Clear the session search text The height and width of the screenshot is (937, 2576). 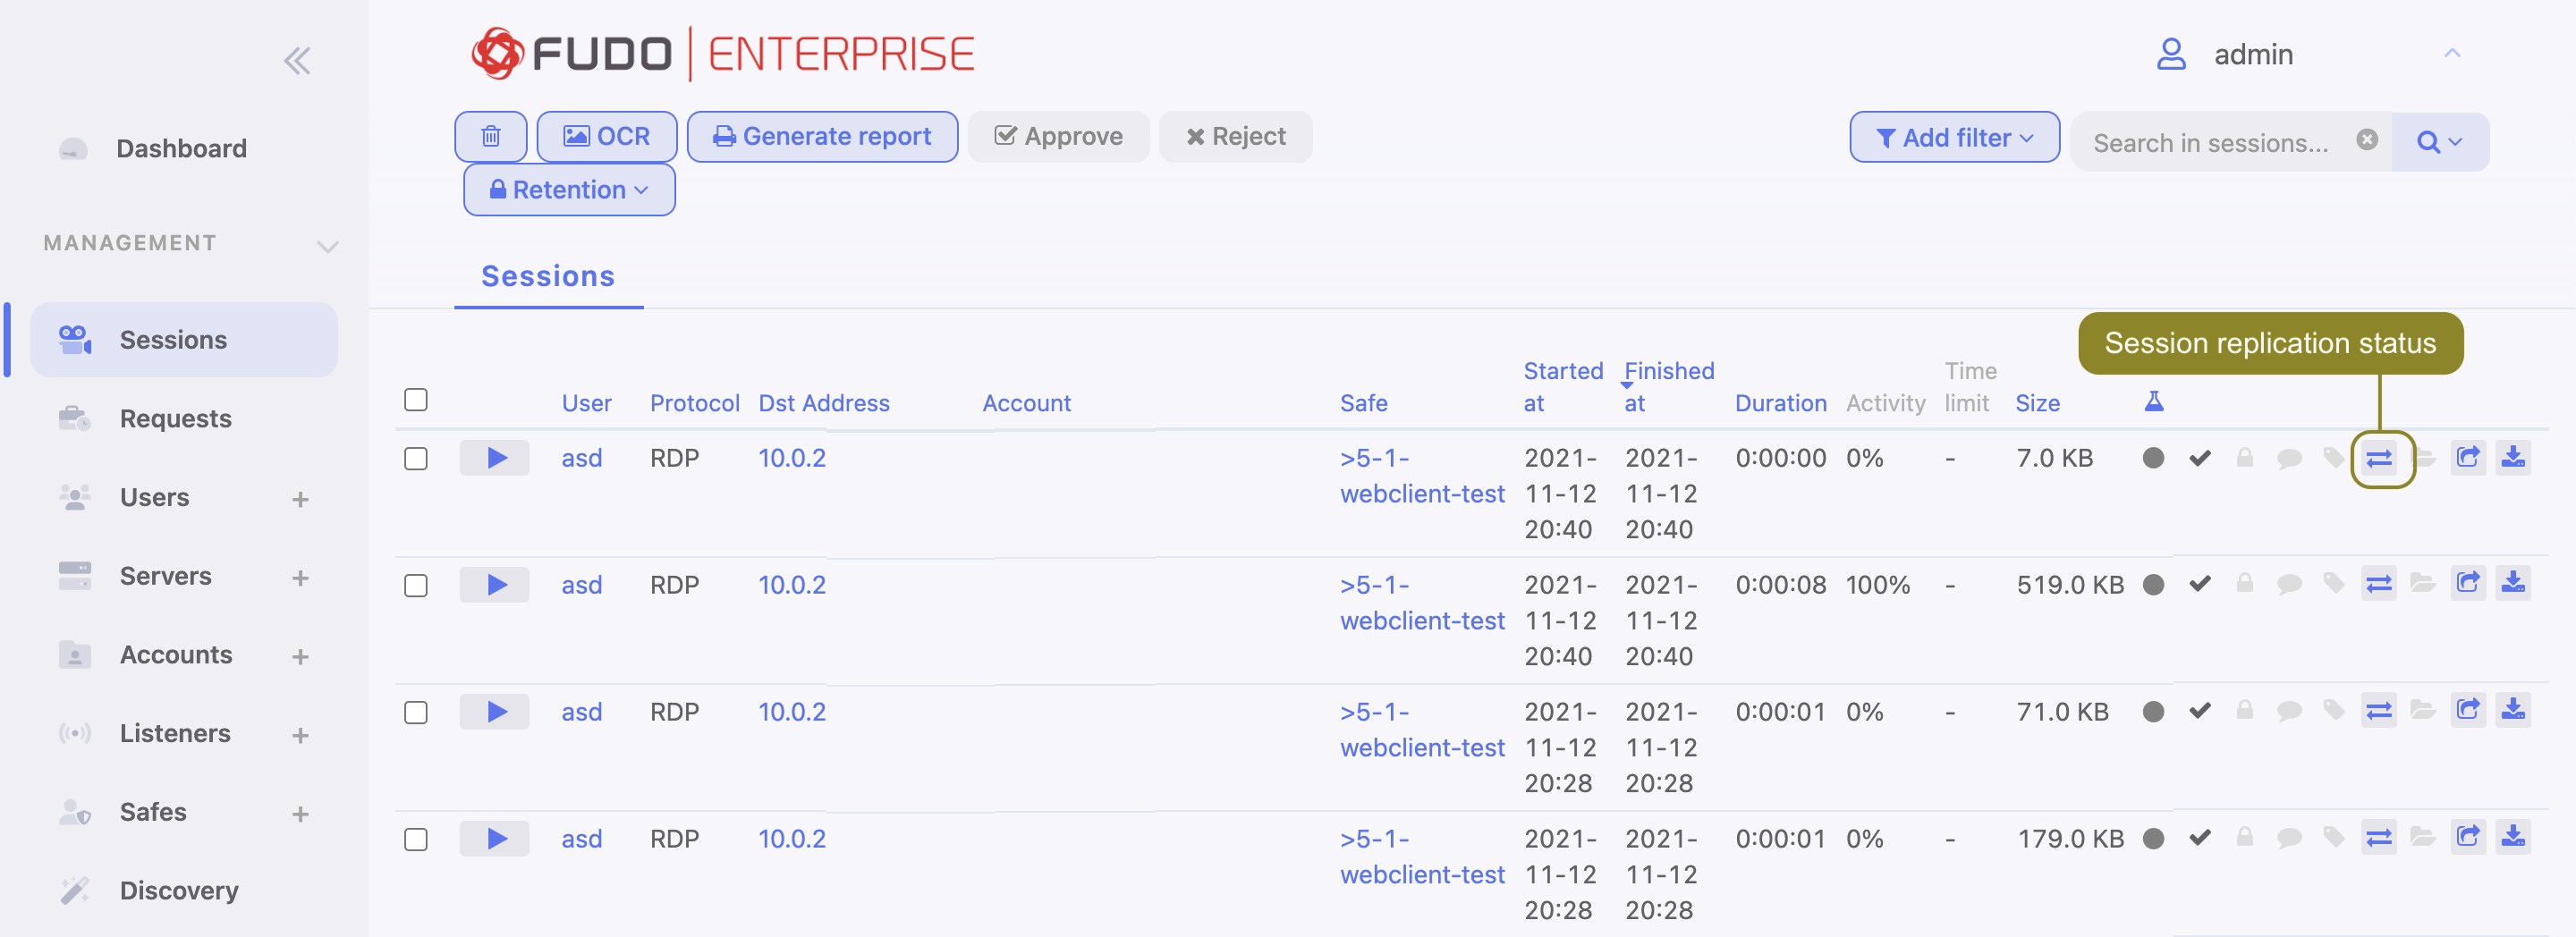coord(2366,140)
